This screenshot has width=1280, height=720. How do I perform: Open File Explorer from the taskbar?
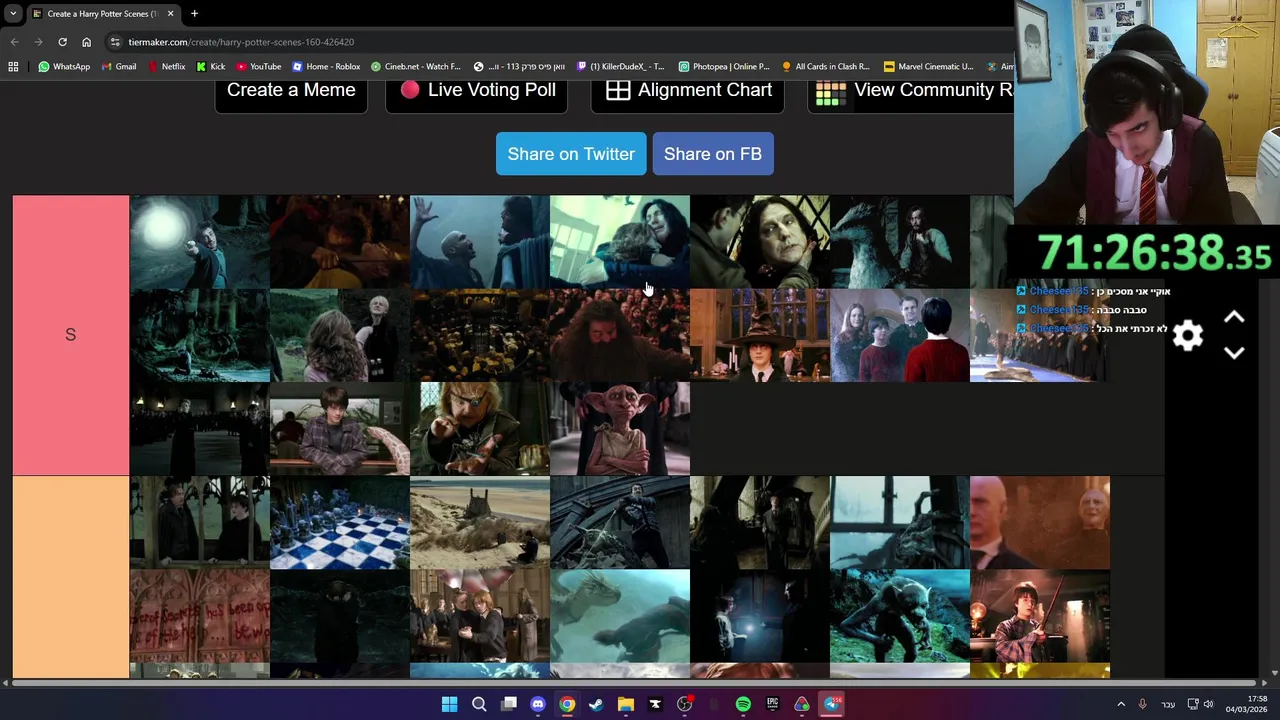[626, 704]
